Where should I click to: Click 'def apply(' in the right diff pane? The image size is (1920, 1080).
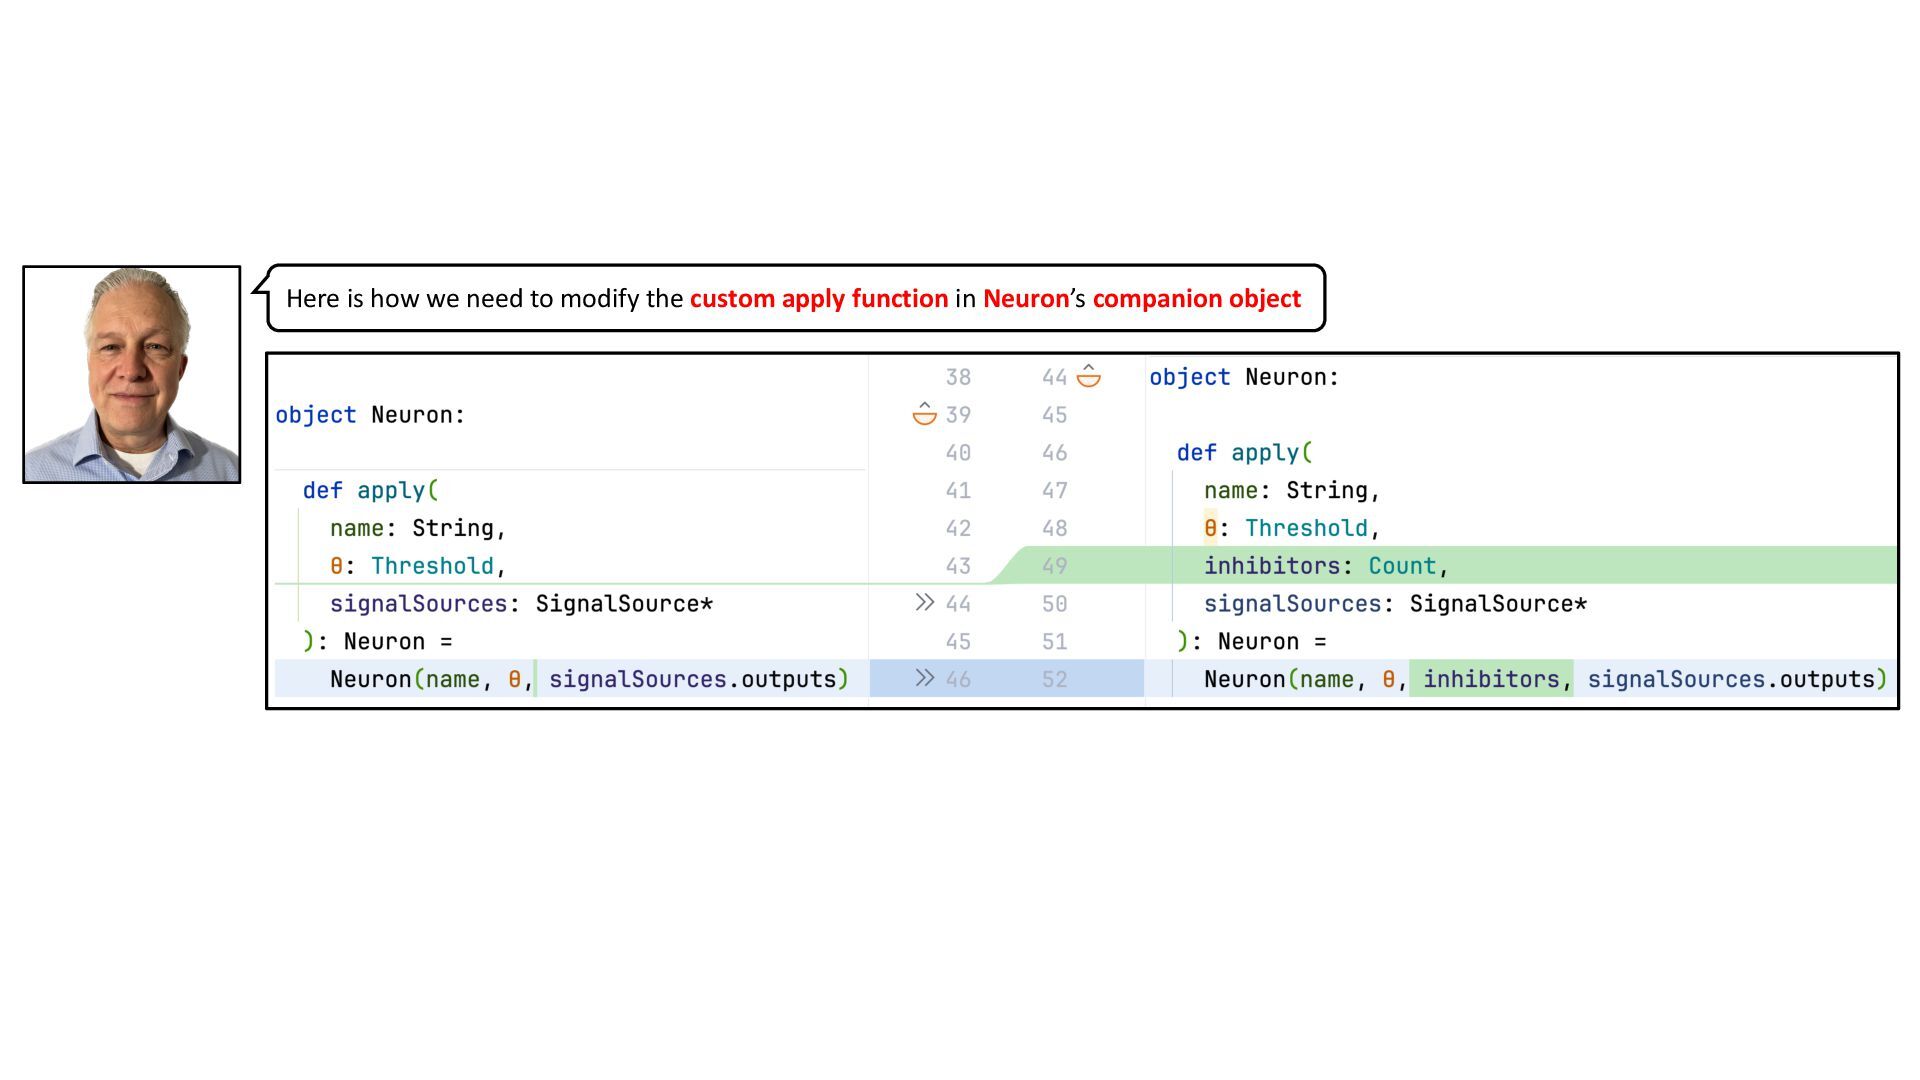(1243, 452)
